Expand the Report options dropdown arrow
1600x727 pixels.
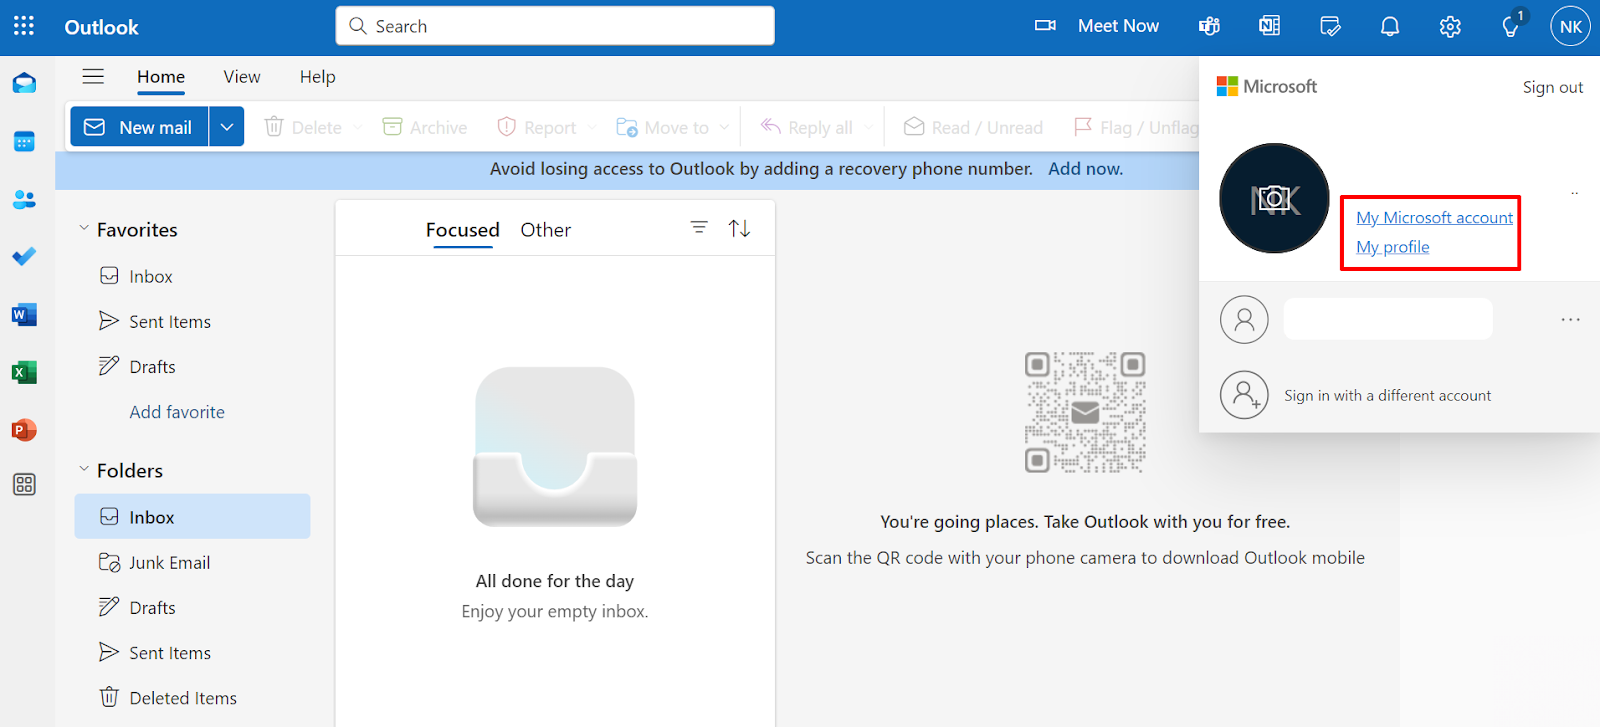[x=592, y=127]
